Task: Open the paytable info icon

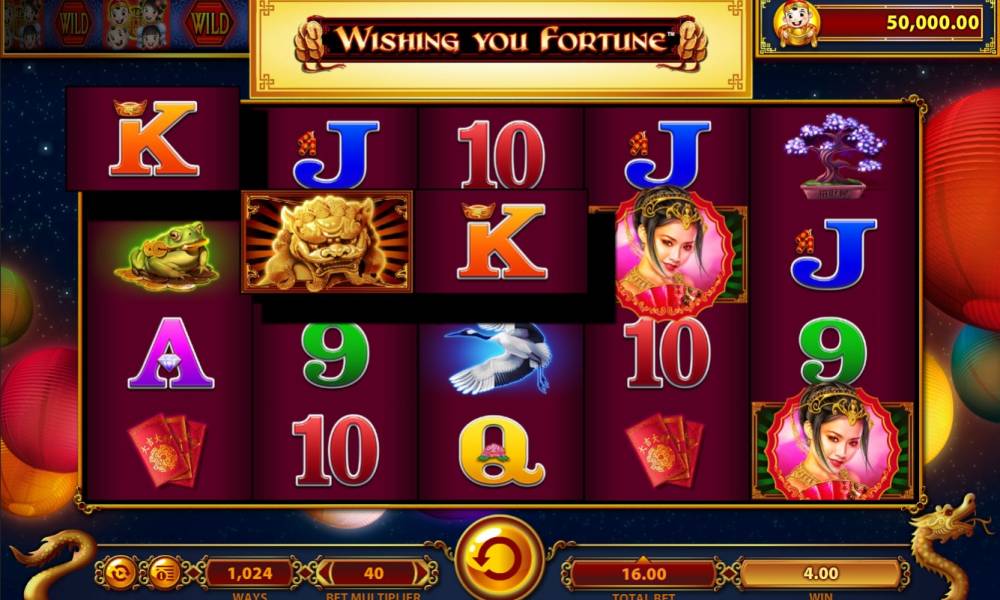Action: (x=165, y=573)
